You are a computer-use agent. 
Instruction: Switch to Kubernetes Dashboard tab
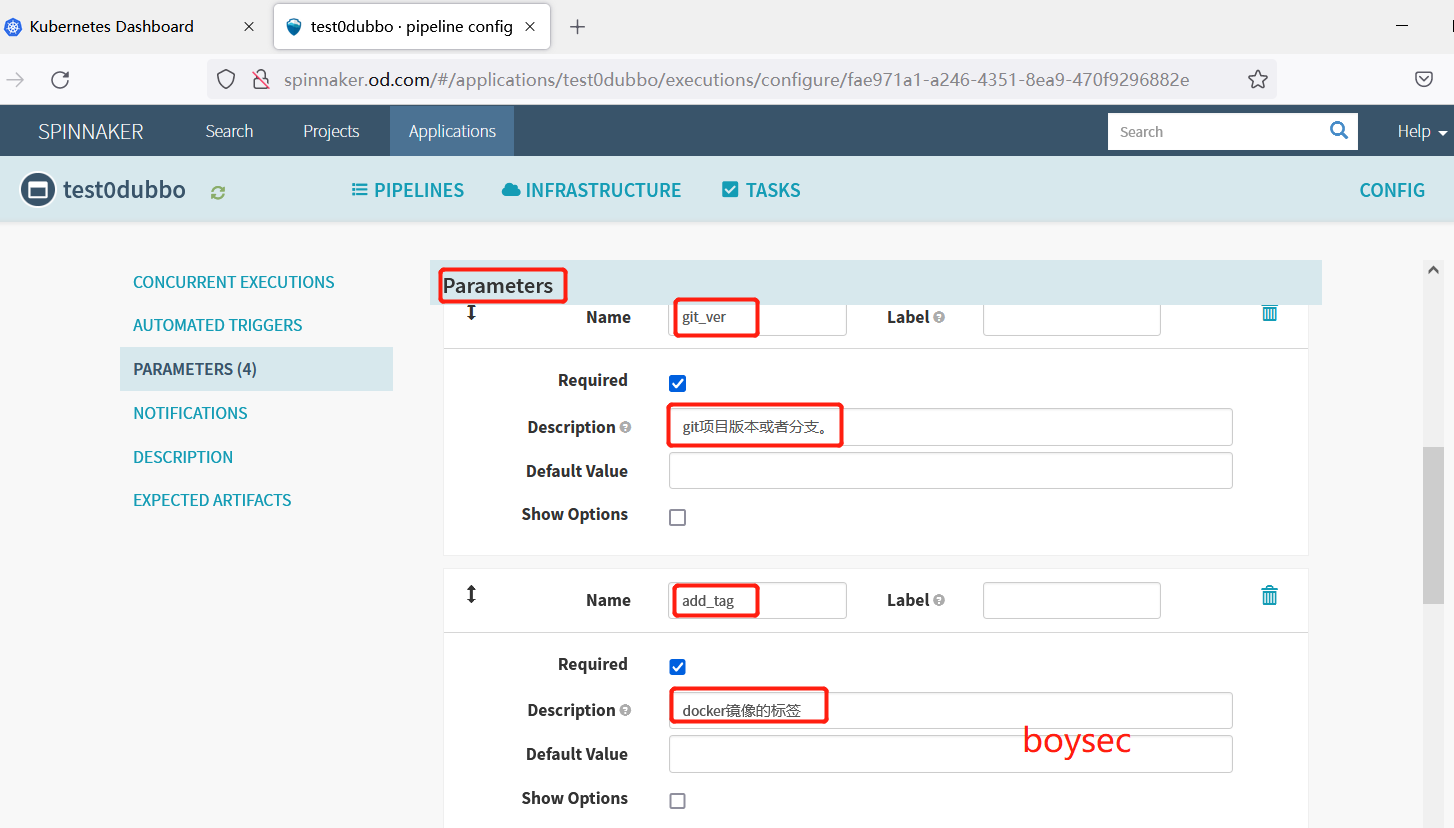click(x=130, y=27)
